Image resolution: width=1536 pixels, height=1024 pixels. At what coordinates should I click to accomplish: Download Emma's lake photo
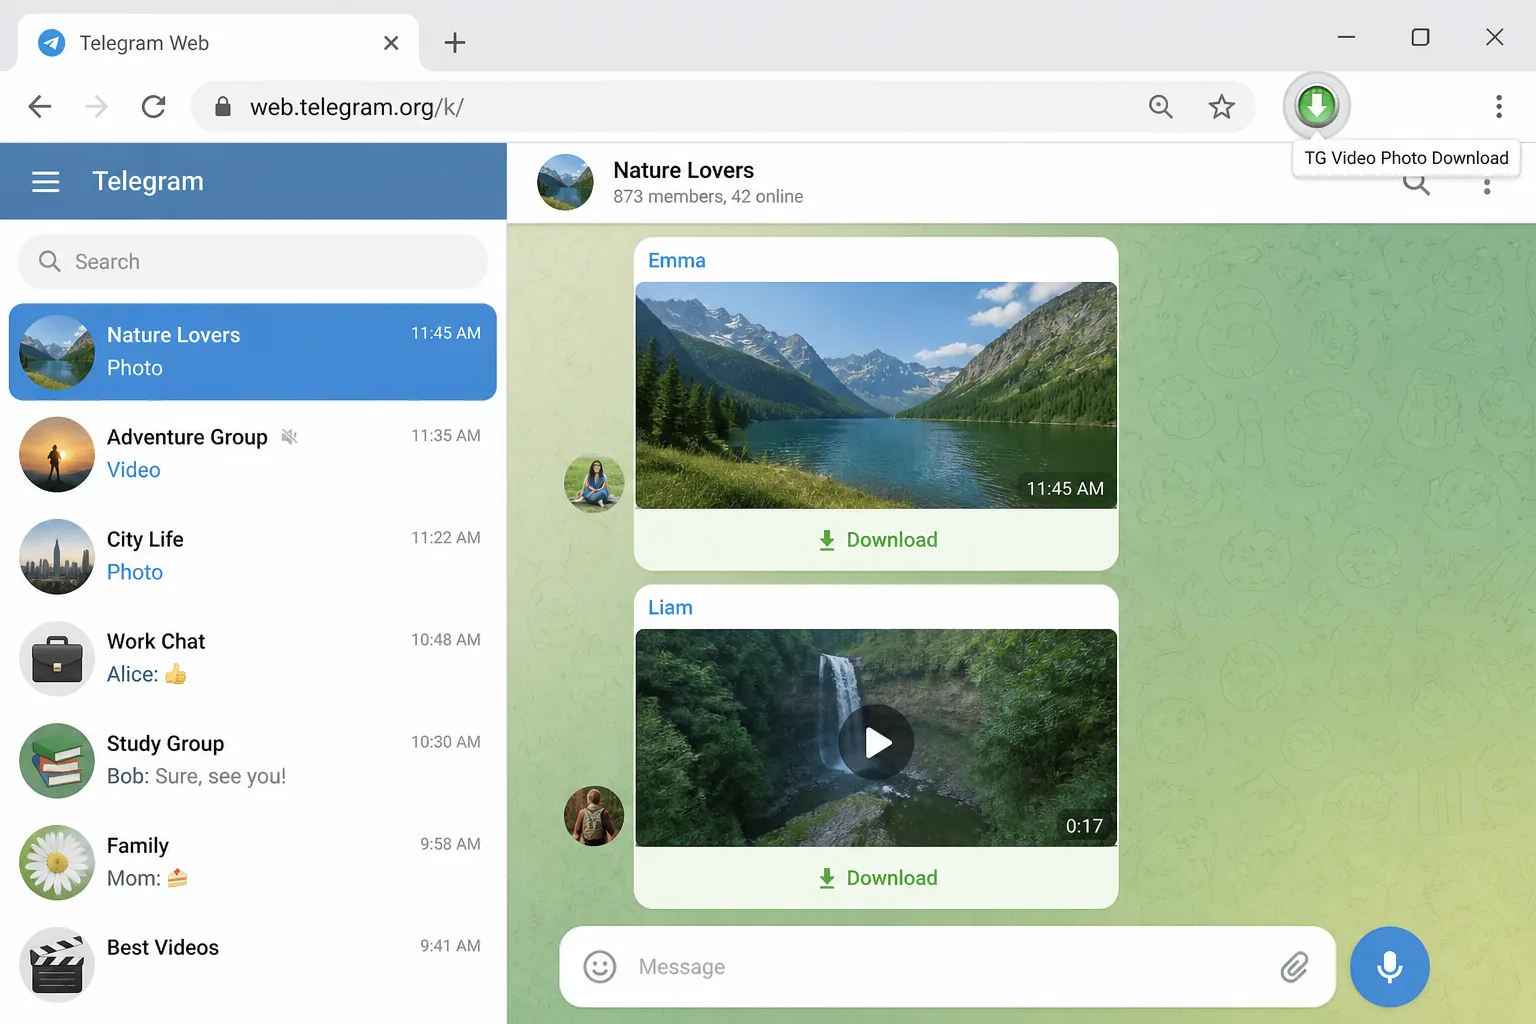pyautogui.click(x=877, y=540)
